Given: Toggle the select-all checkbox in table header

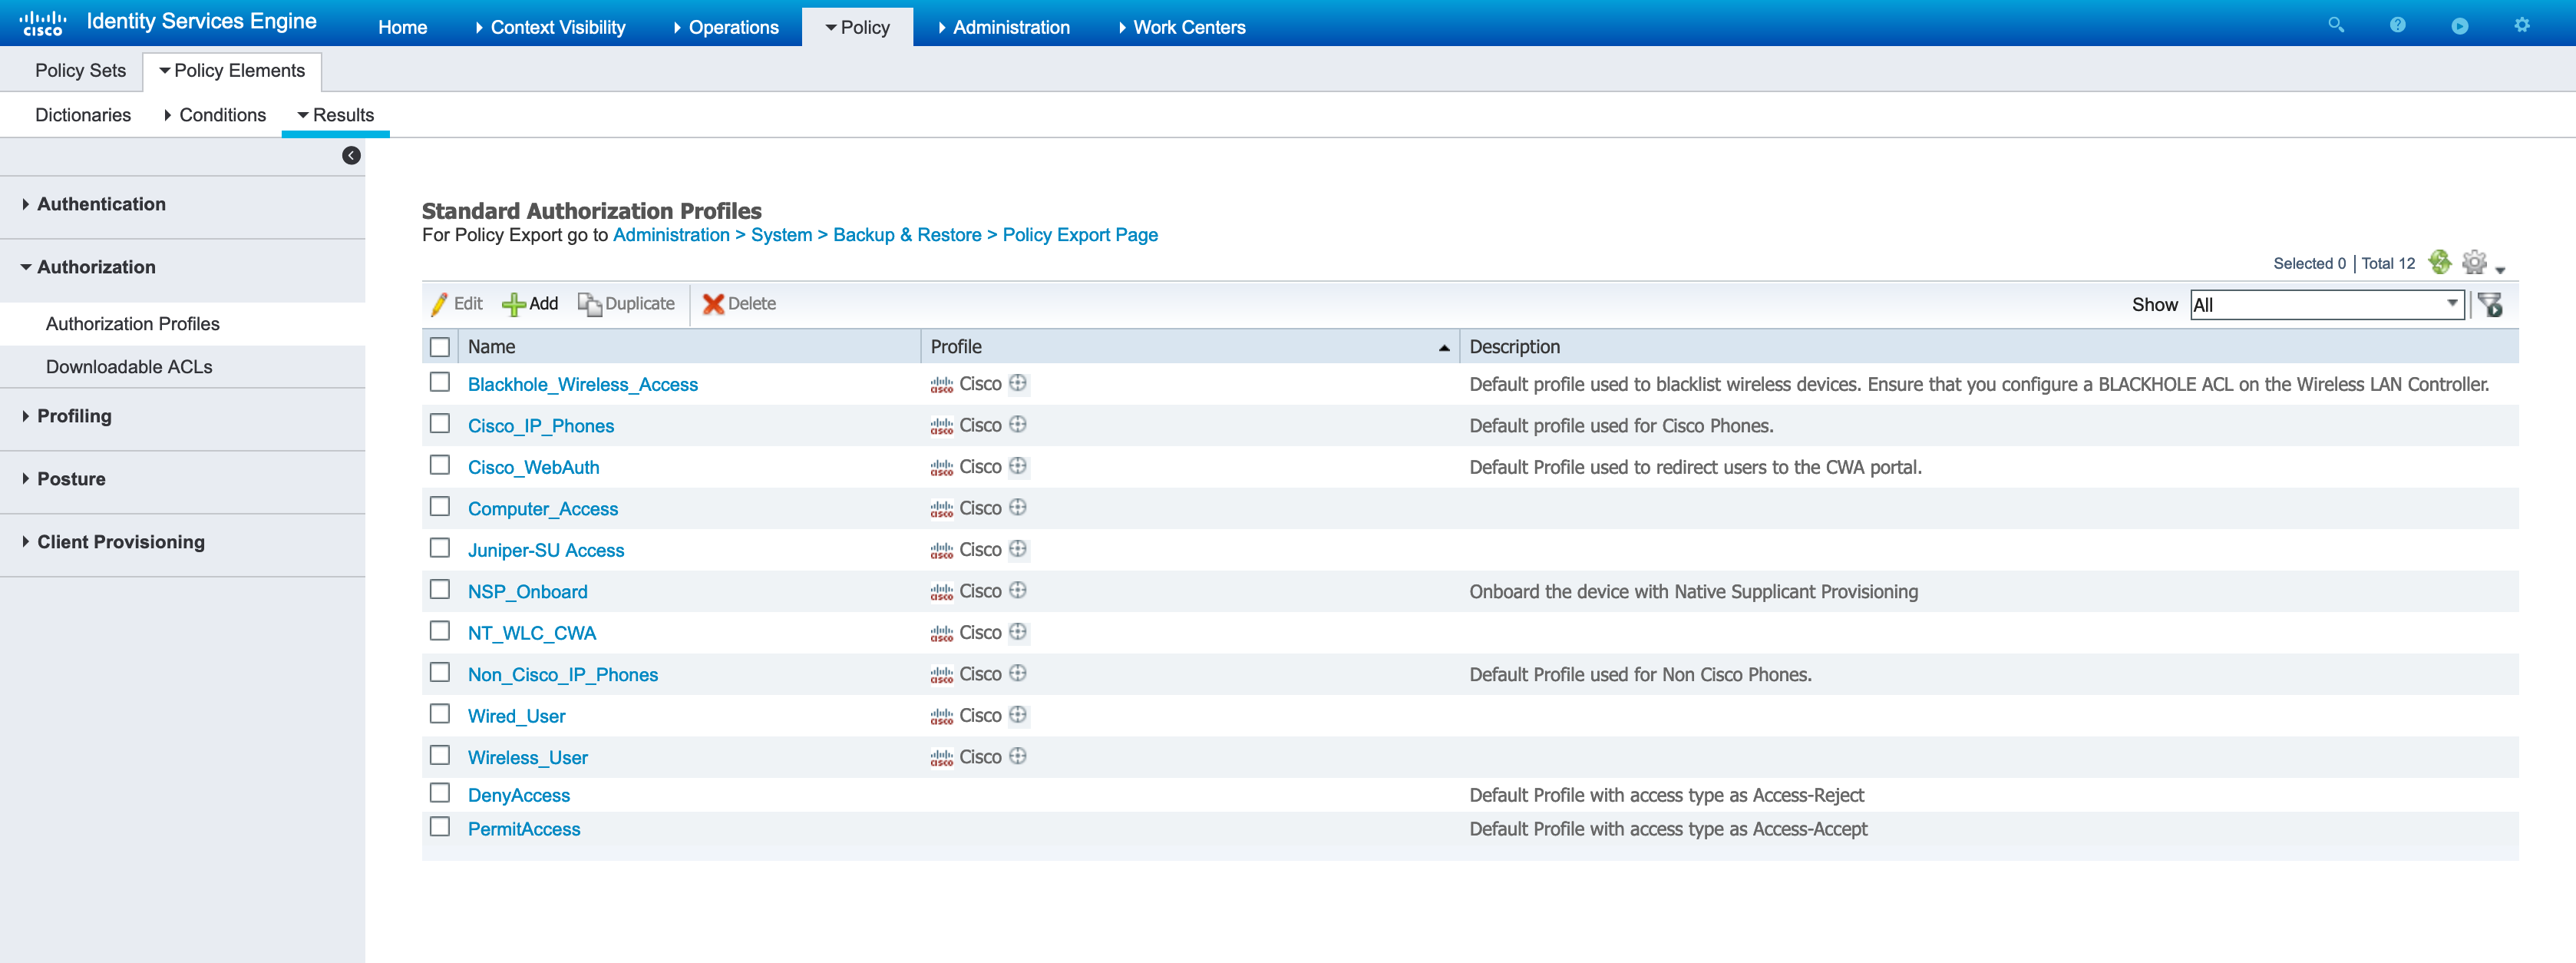Looking at the screenshot, I should (440, 347).
